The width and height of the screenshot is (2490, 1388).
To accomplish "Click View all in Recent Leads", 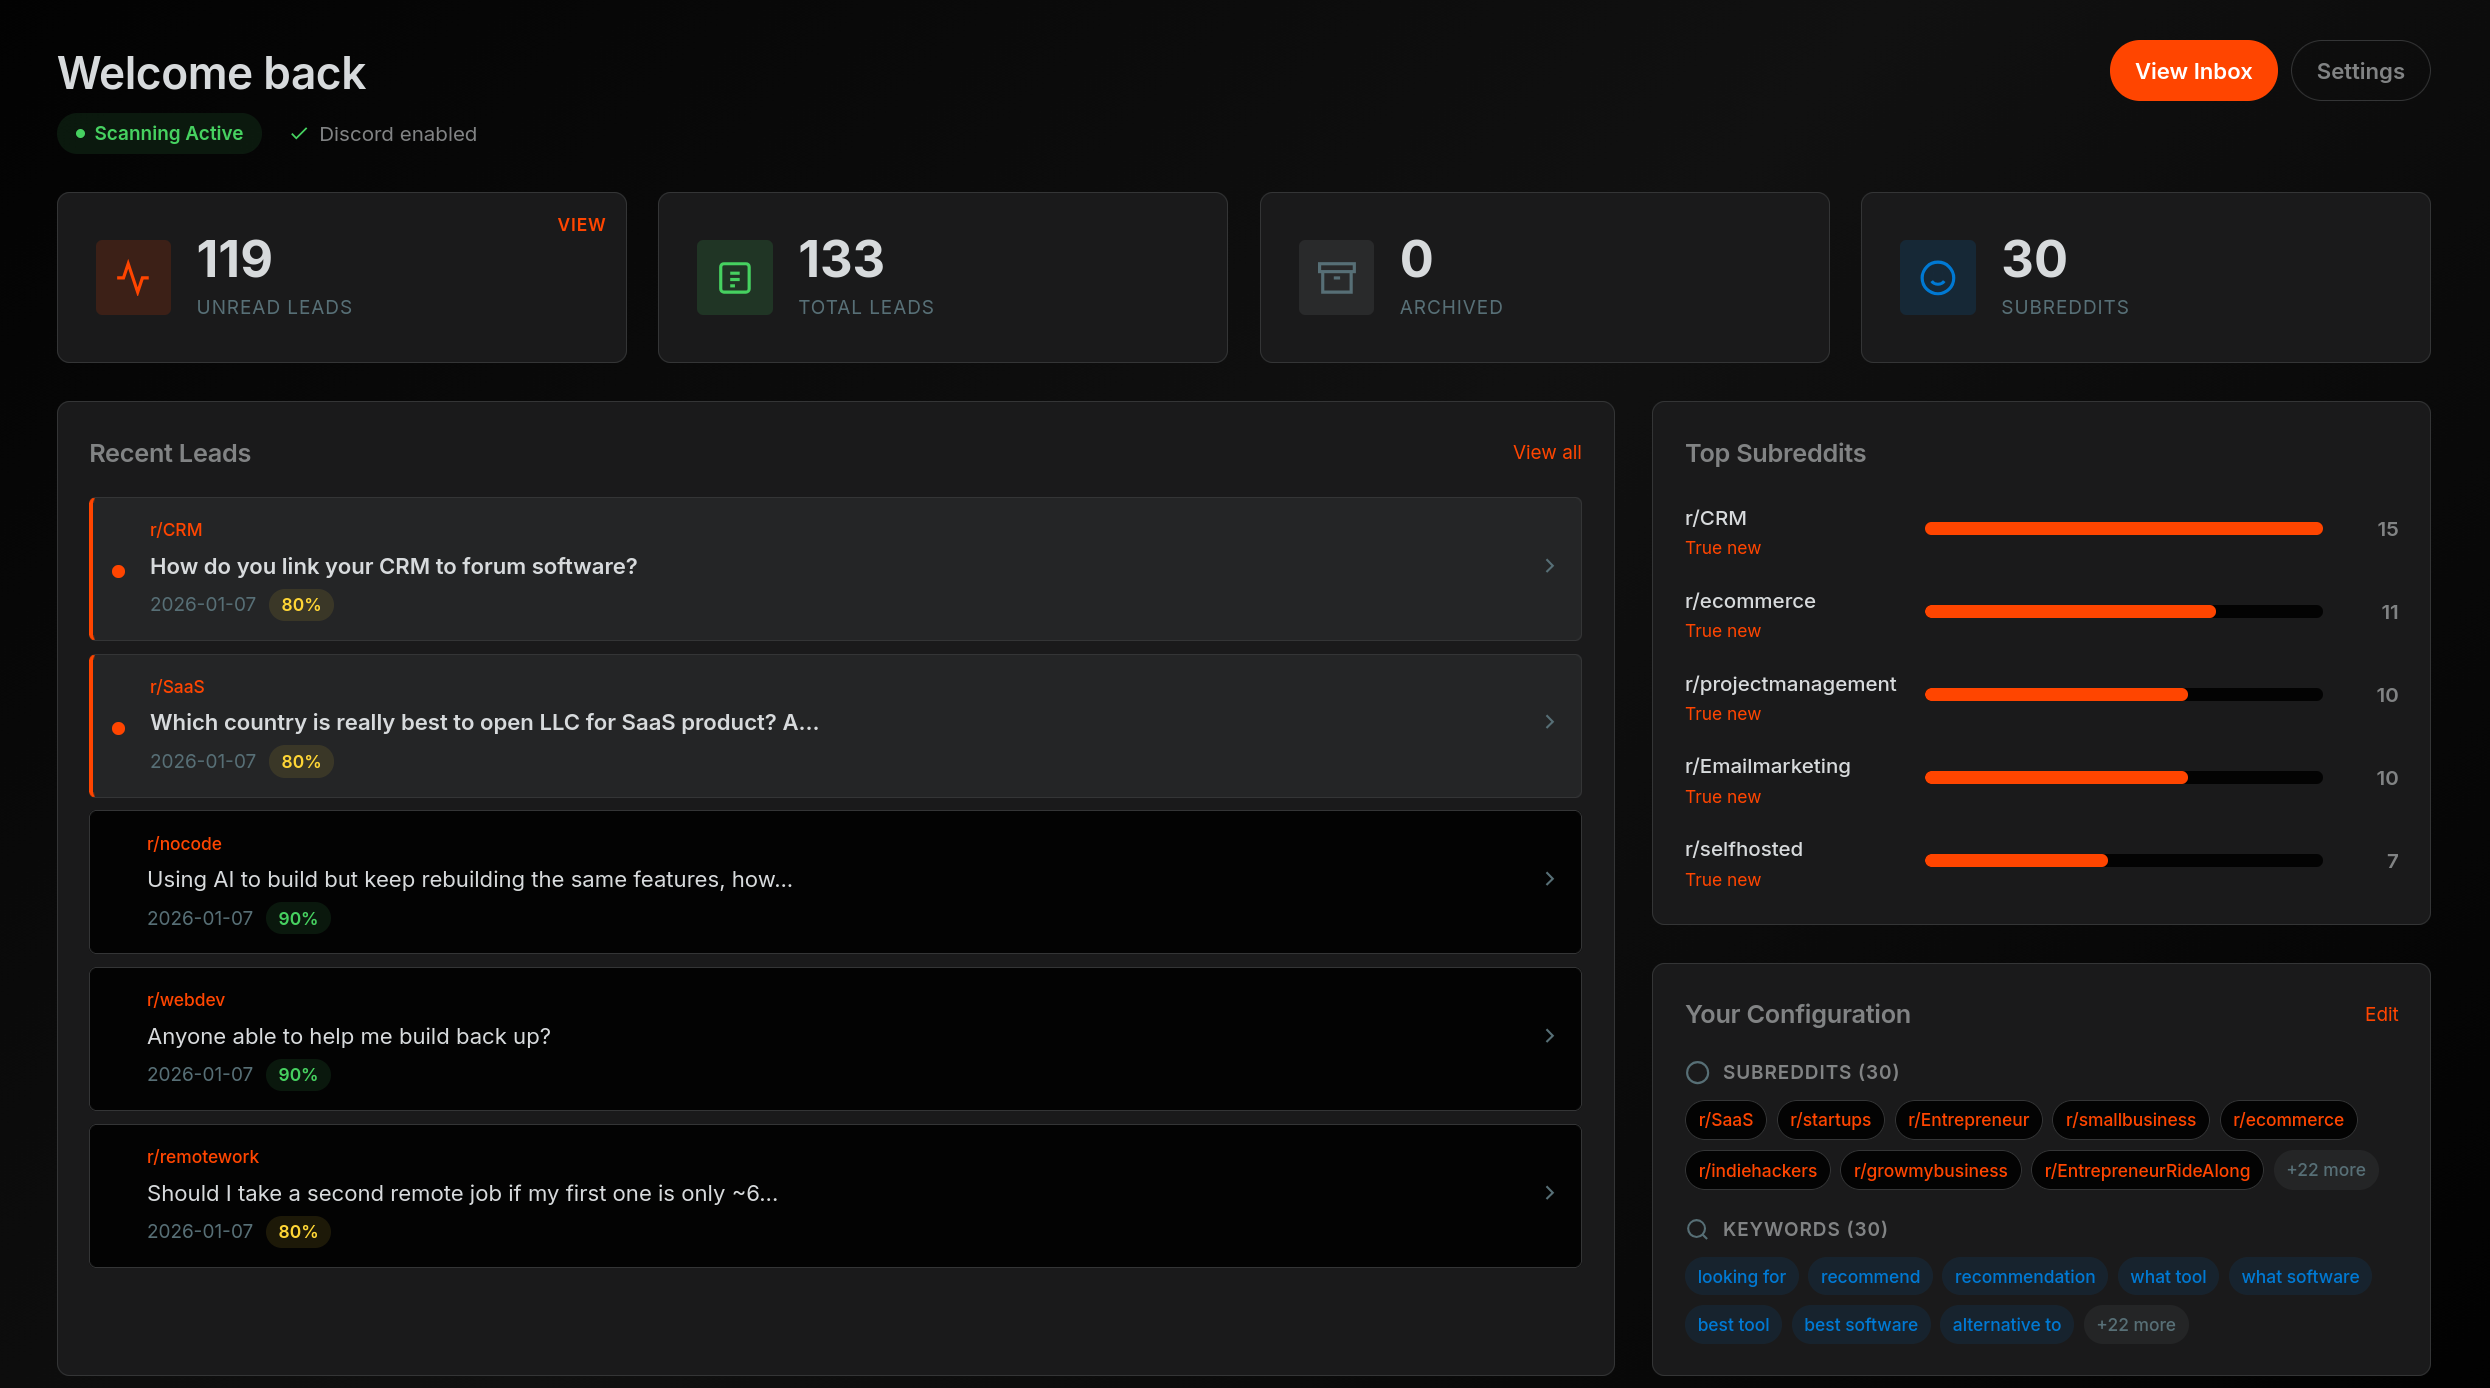I will point(1546,452).
